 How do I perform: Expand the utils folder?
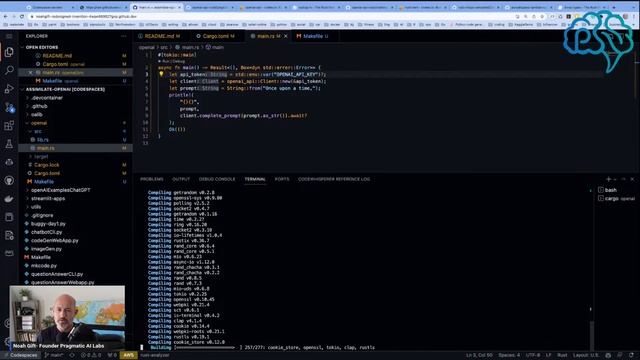[36, 207]
